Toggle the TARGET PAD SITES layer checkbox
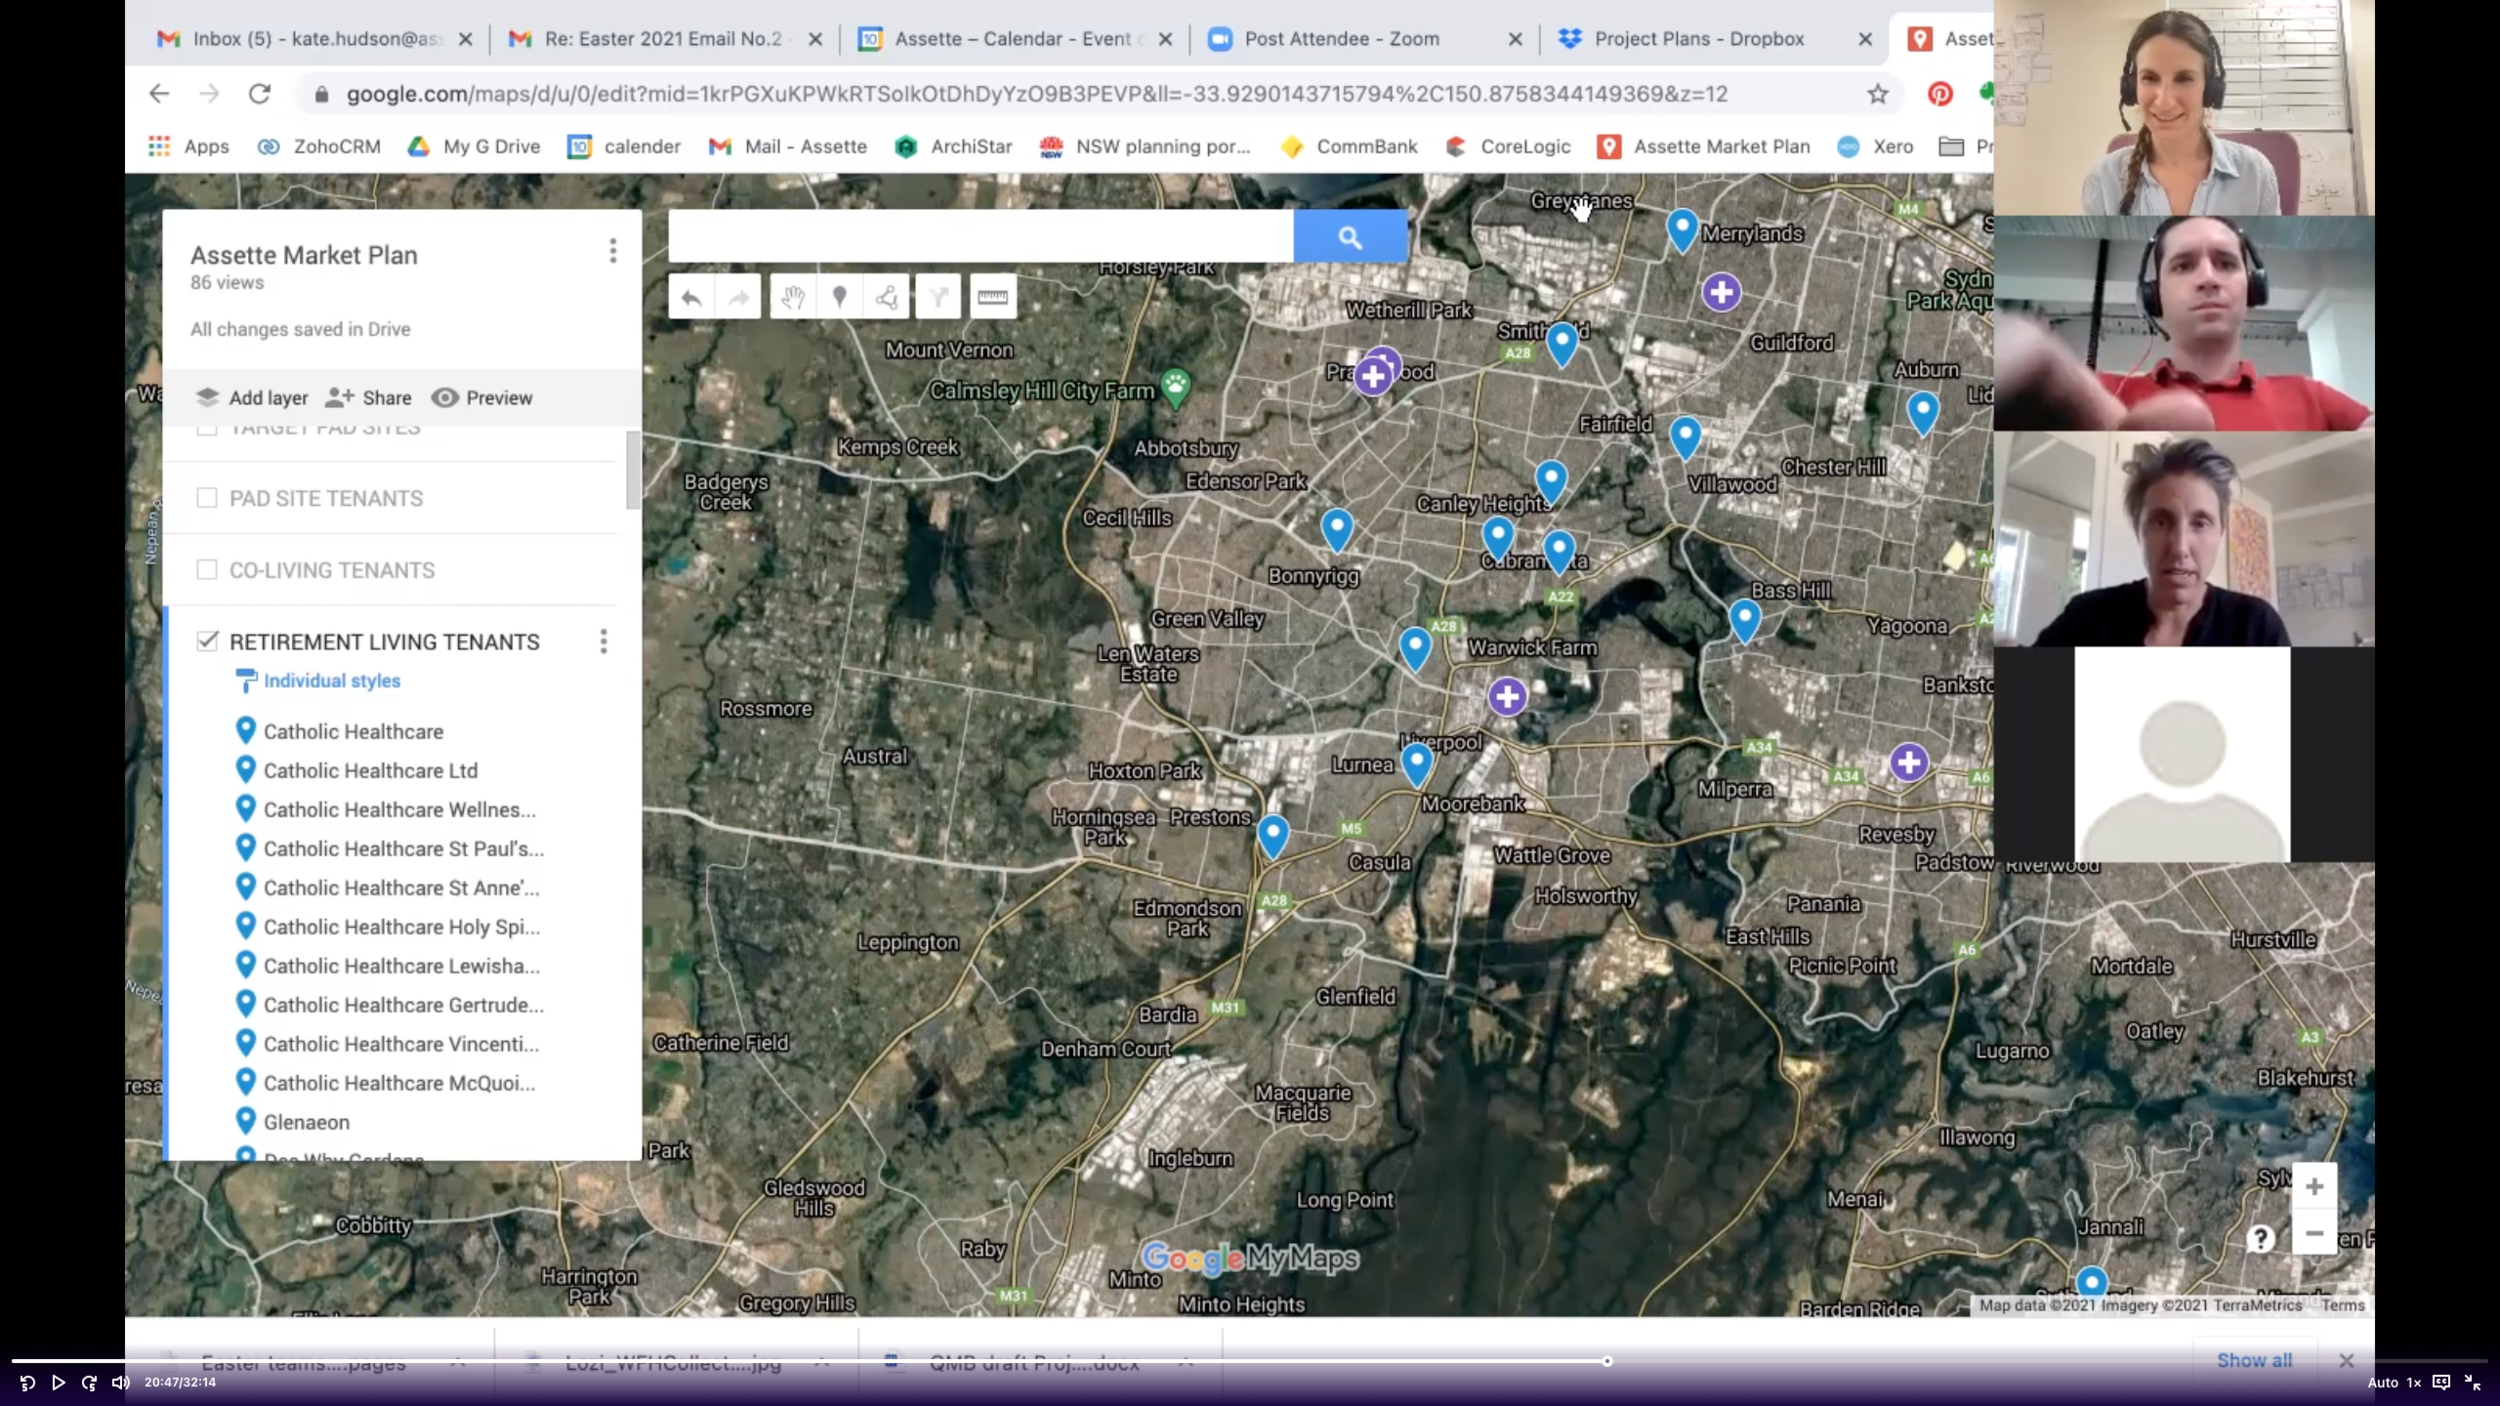 pyautogui.click(x=207, y=431)
